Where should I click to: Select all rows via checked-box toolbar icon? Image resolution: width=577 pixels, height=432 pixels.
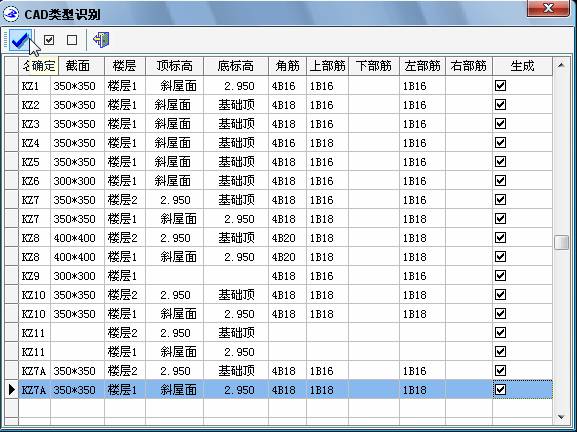click(49, 40)
